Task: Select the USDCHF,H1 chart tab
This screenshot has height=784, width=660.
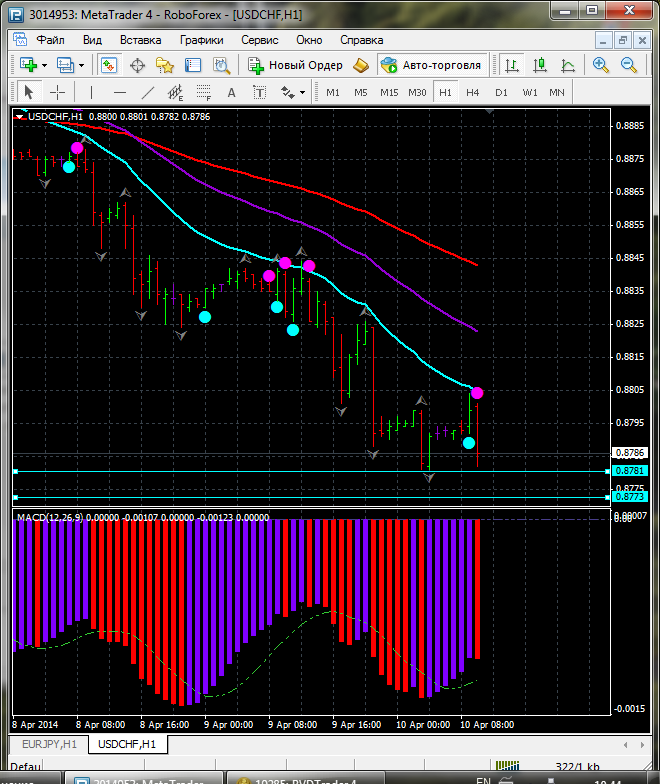Action: click(x=127, y=744)
